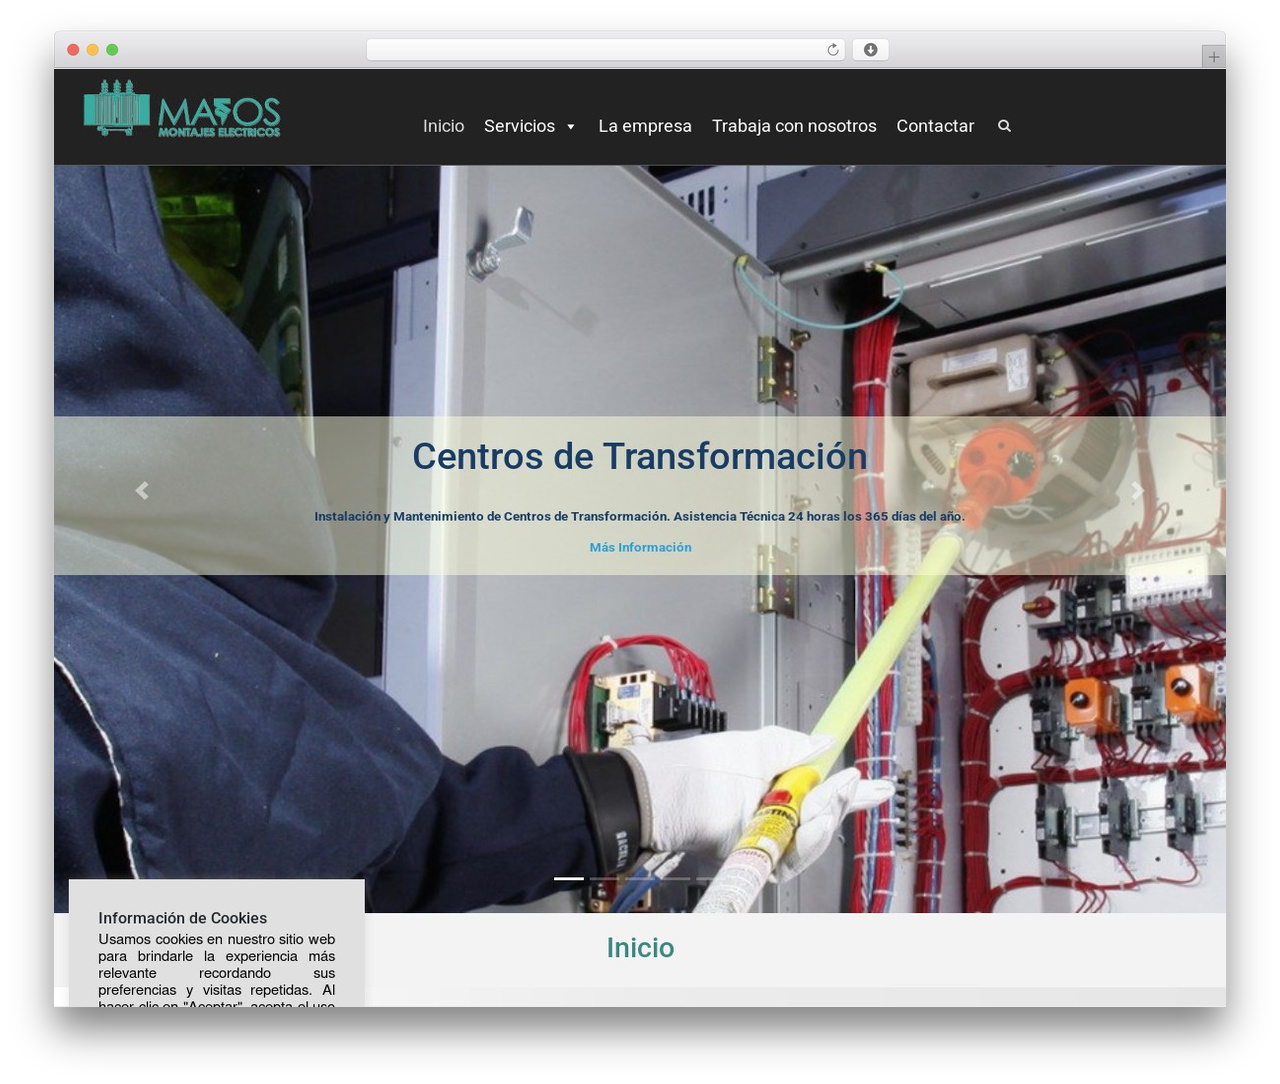Click the Masos Montajes Electricos logo
The image size is (1280, 1084).
(182, 108)
